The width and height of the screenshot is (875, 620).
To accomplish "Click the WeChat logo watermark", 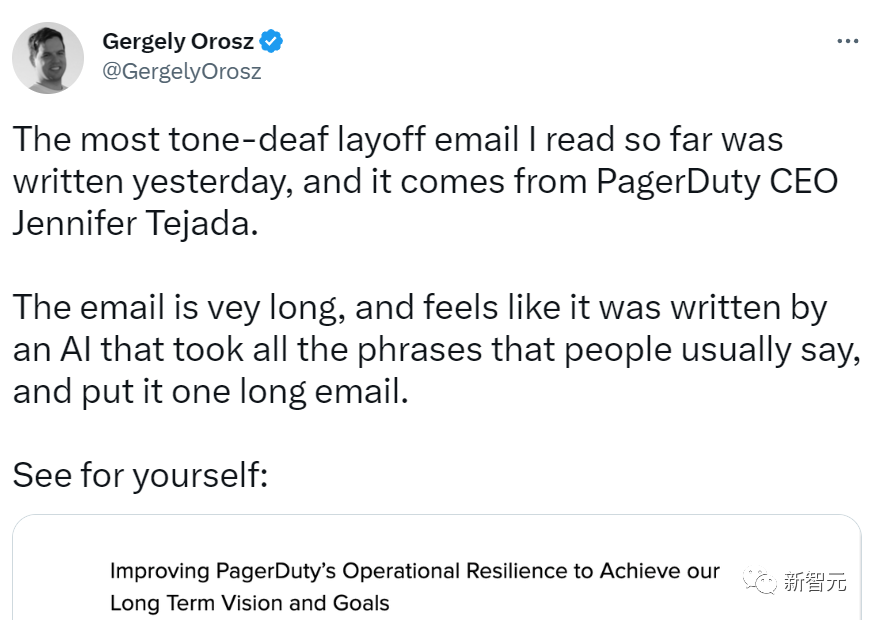I will coord(762,581).
